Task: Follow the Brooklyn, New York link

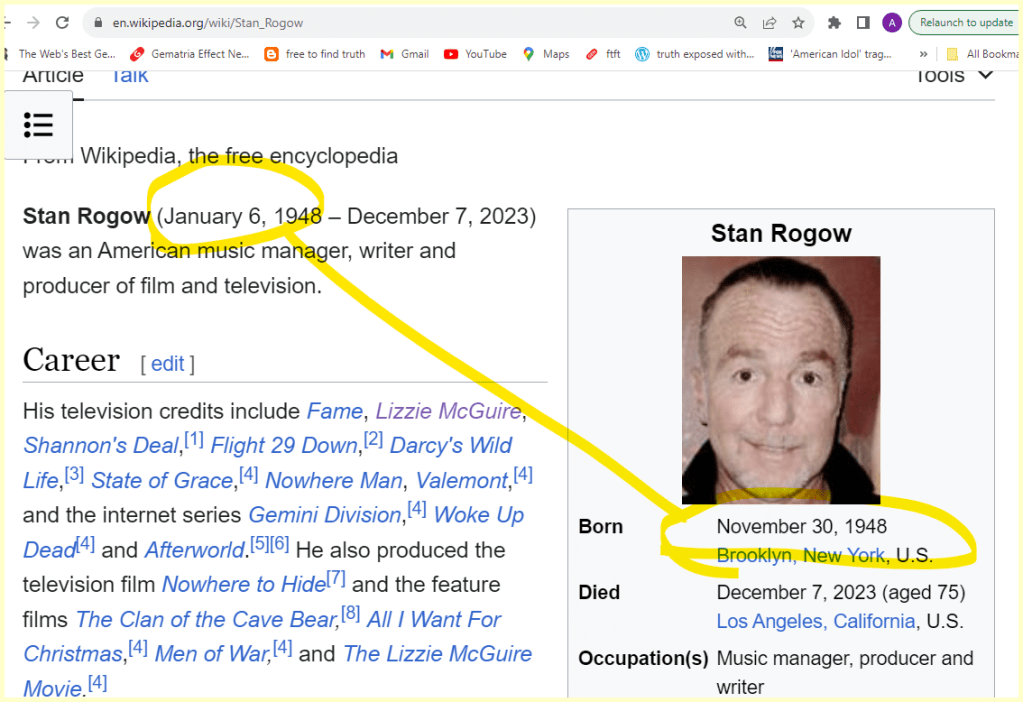Action: [x=800, y=555]
